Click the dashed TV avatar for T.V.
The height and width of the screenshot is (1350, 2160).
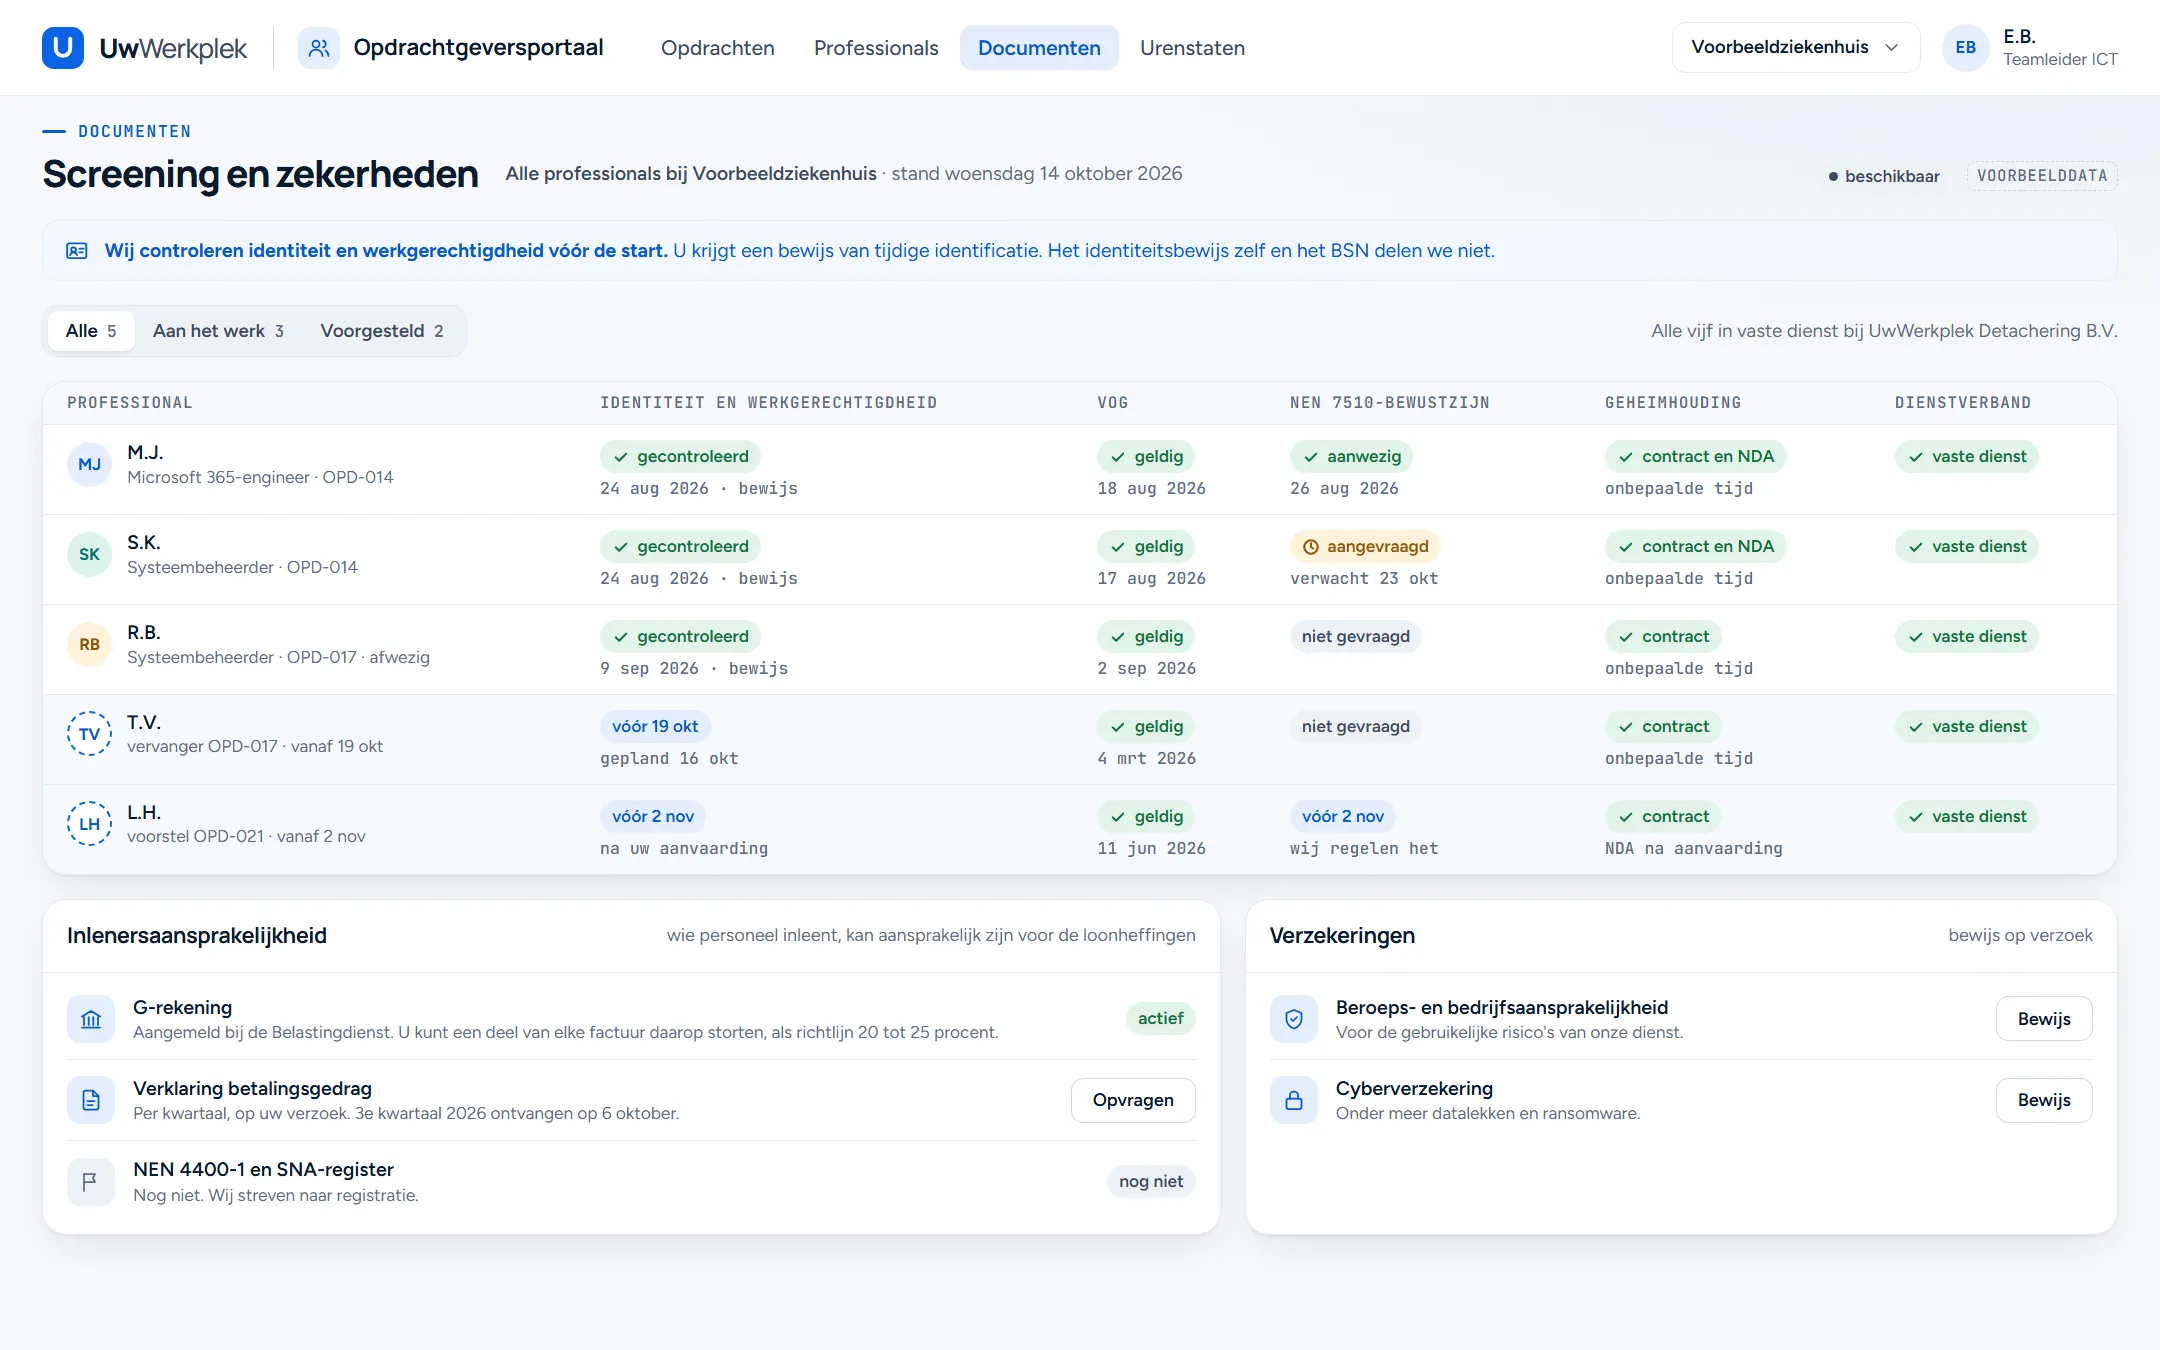pyautogui.click(x=89, y=734)
